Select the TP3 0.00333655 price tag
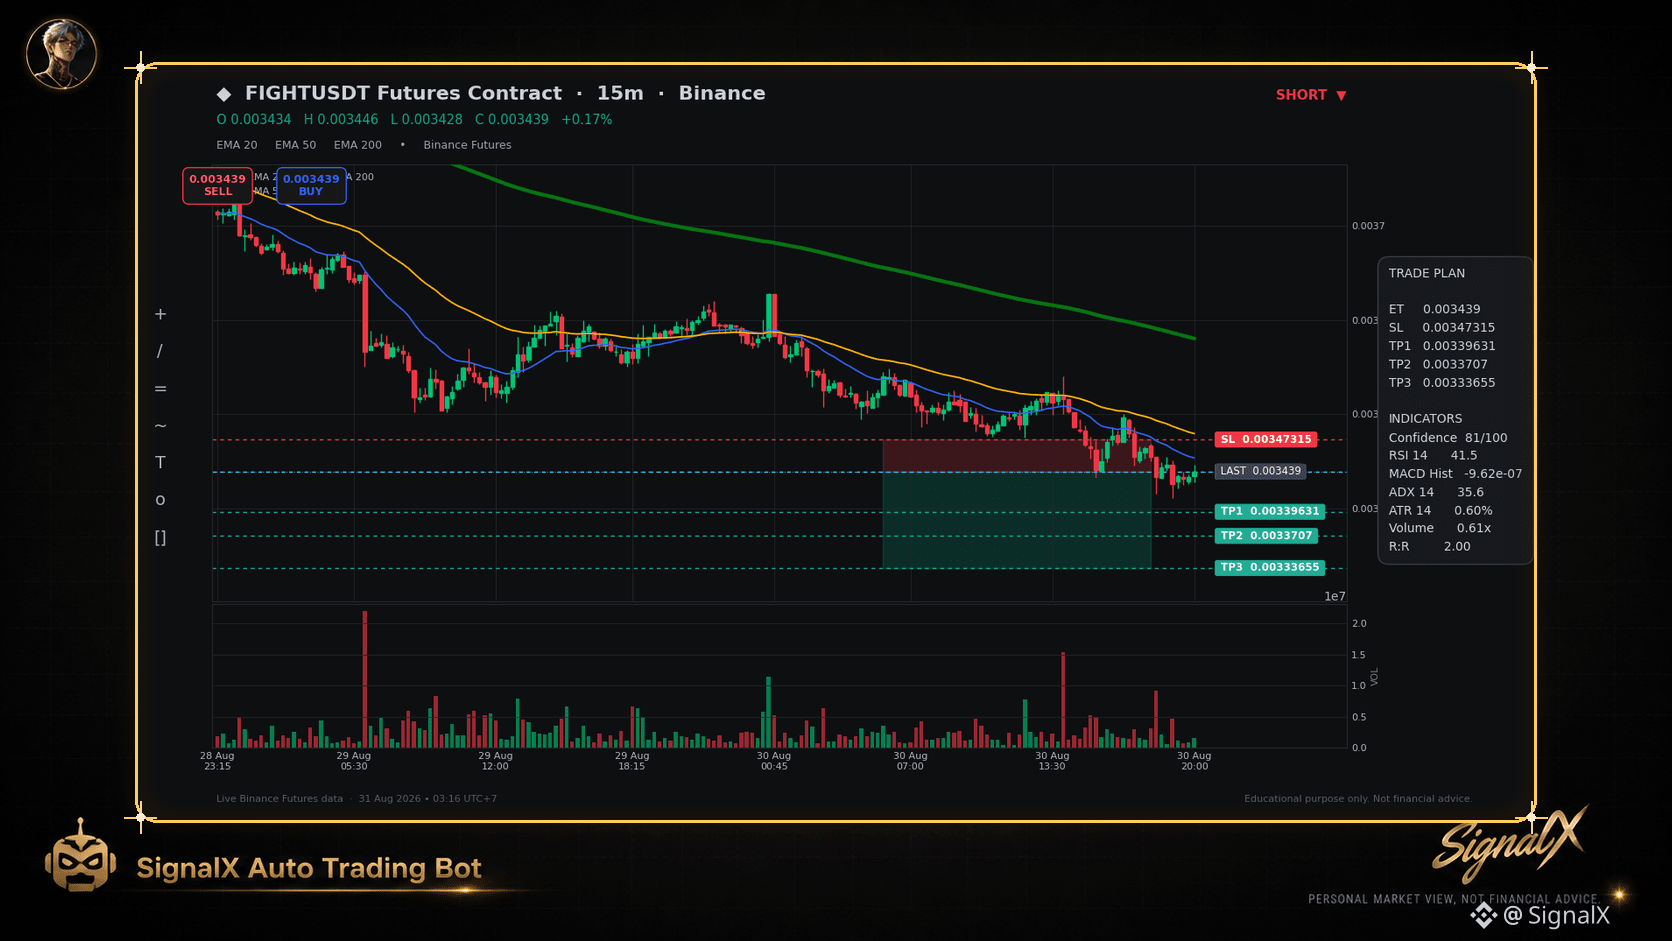The width and height of the screenshot is (1672, 941). point(1270,568)
